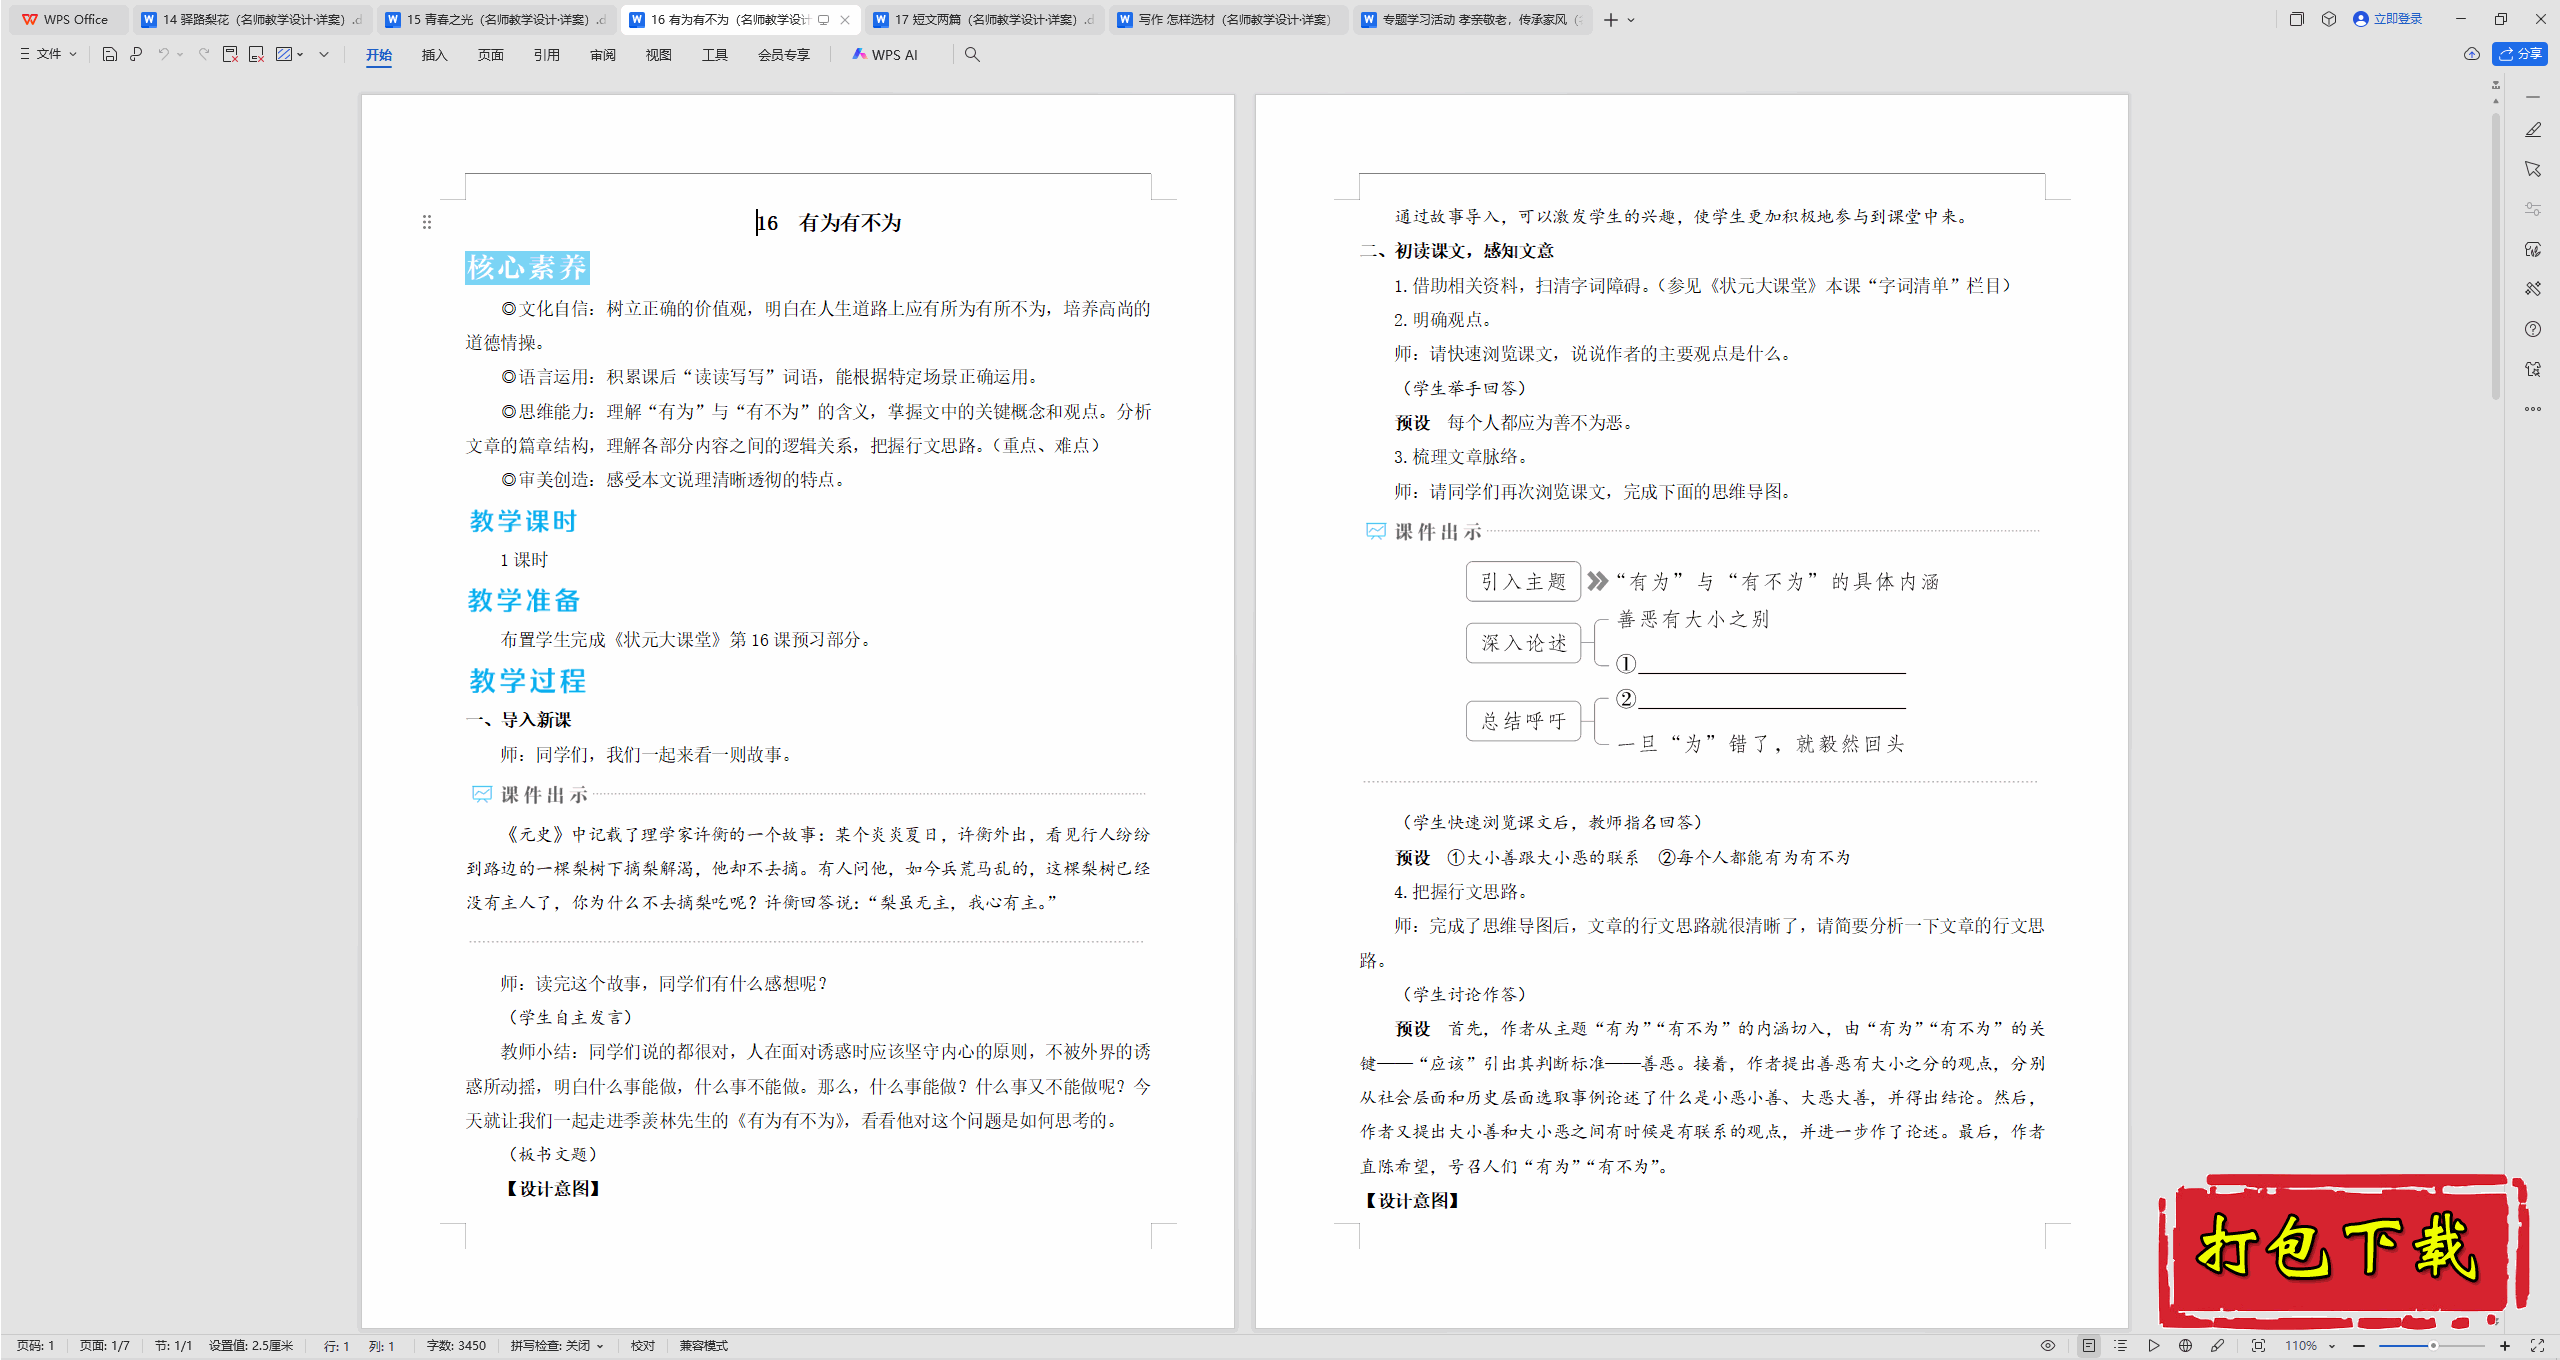2560x1360 pixels.
Task: Toggle spell check status 拼写检查: 关闭
Action: pyautogui.click(x=556, y=1346)
